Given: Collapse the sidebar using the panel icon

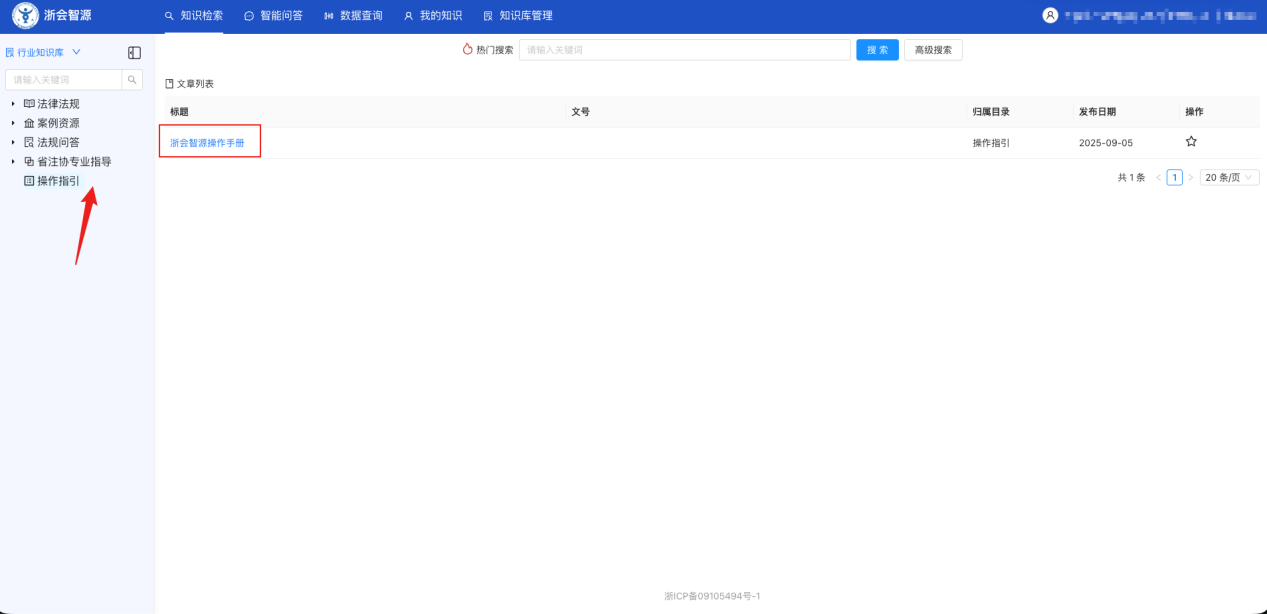Looking at the screenshot, I should 133,52.
